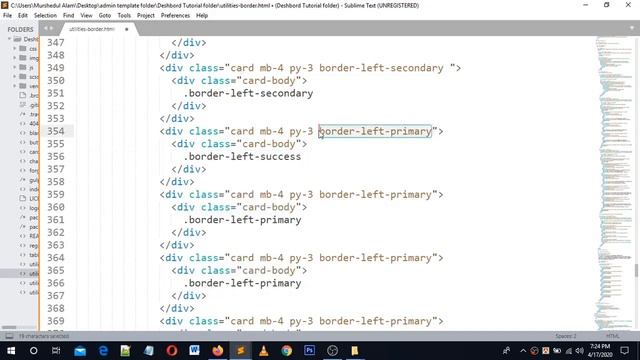Viewport: 640px width, 360px height.
Task: Open the Action Center notifications icon
Action: pyautogui.click(x=624, y=351)
